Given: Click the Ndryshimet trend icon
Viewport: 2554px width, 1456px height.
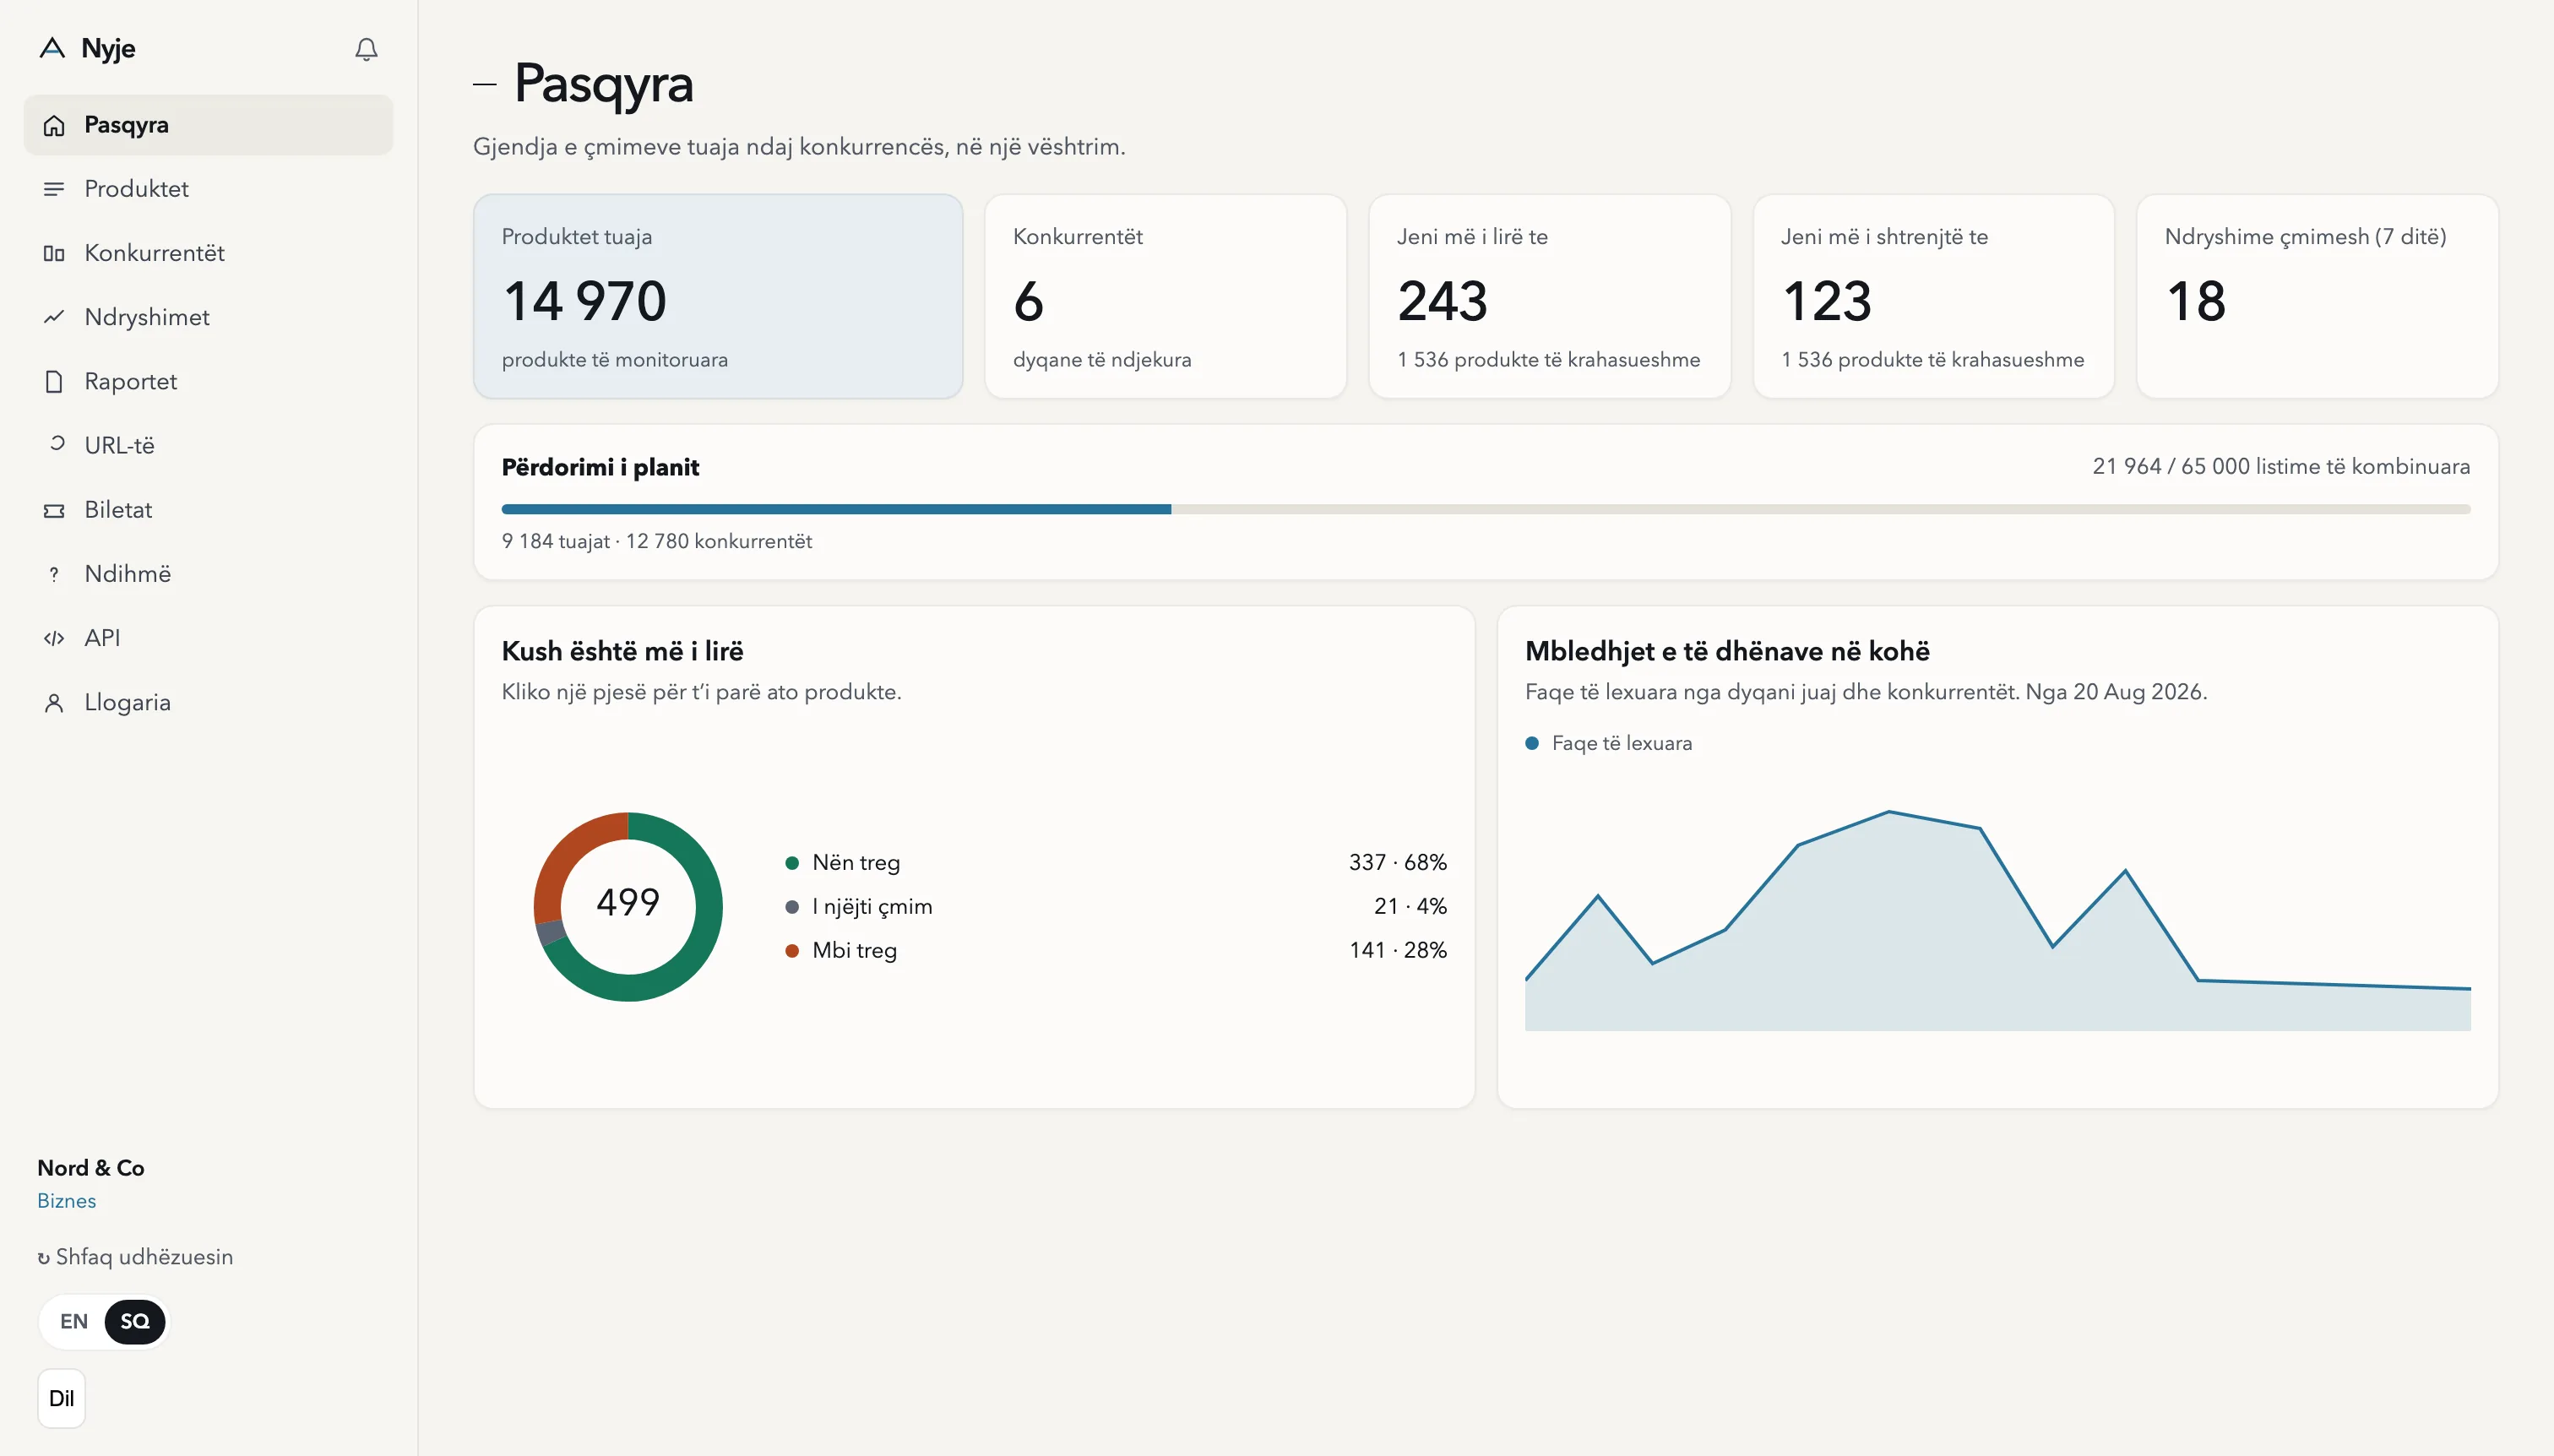Looking at the screenshot, I should tap(54, 317).
